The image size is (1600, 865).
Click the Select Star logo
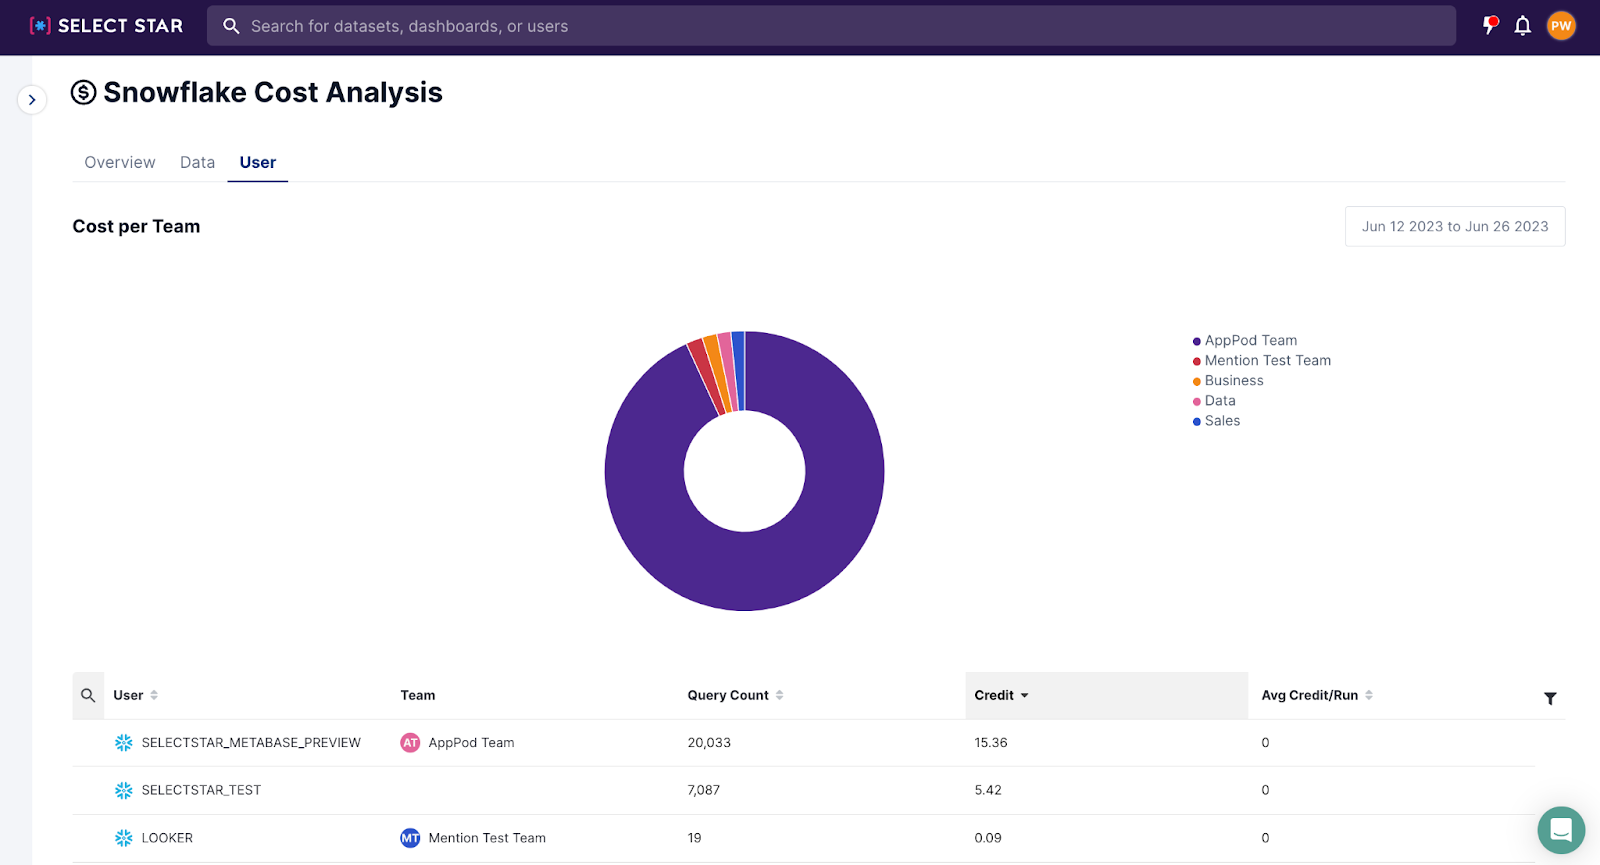(x=106, y=26)
